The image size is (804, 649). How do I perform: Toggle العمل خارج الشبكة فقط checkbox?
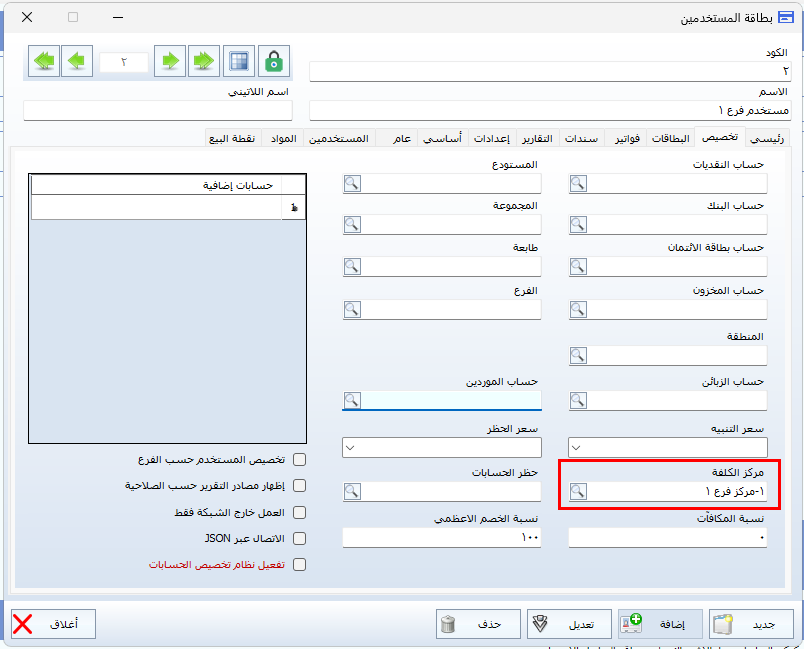point(299,512)
